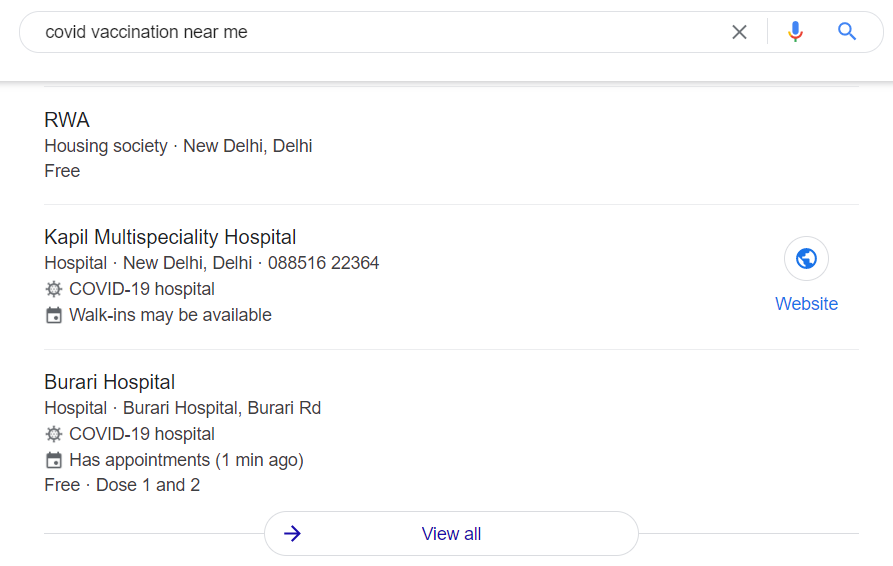
Task: Click 'Has appointments (1 min ago)' text
Action: coord(186,460)
